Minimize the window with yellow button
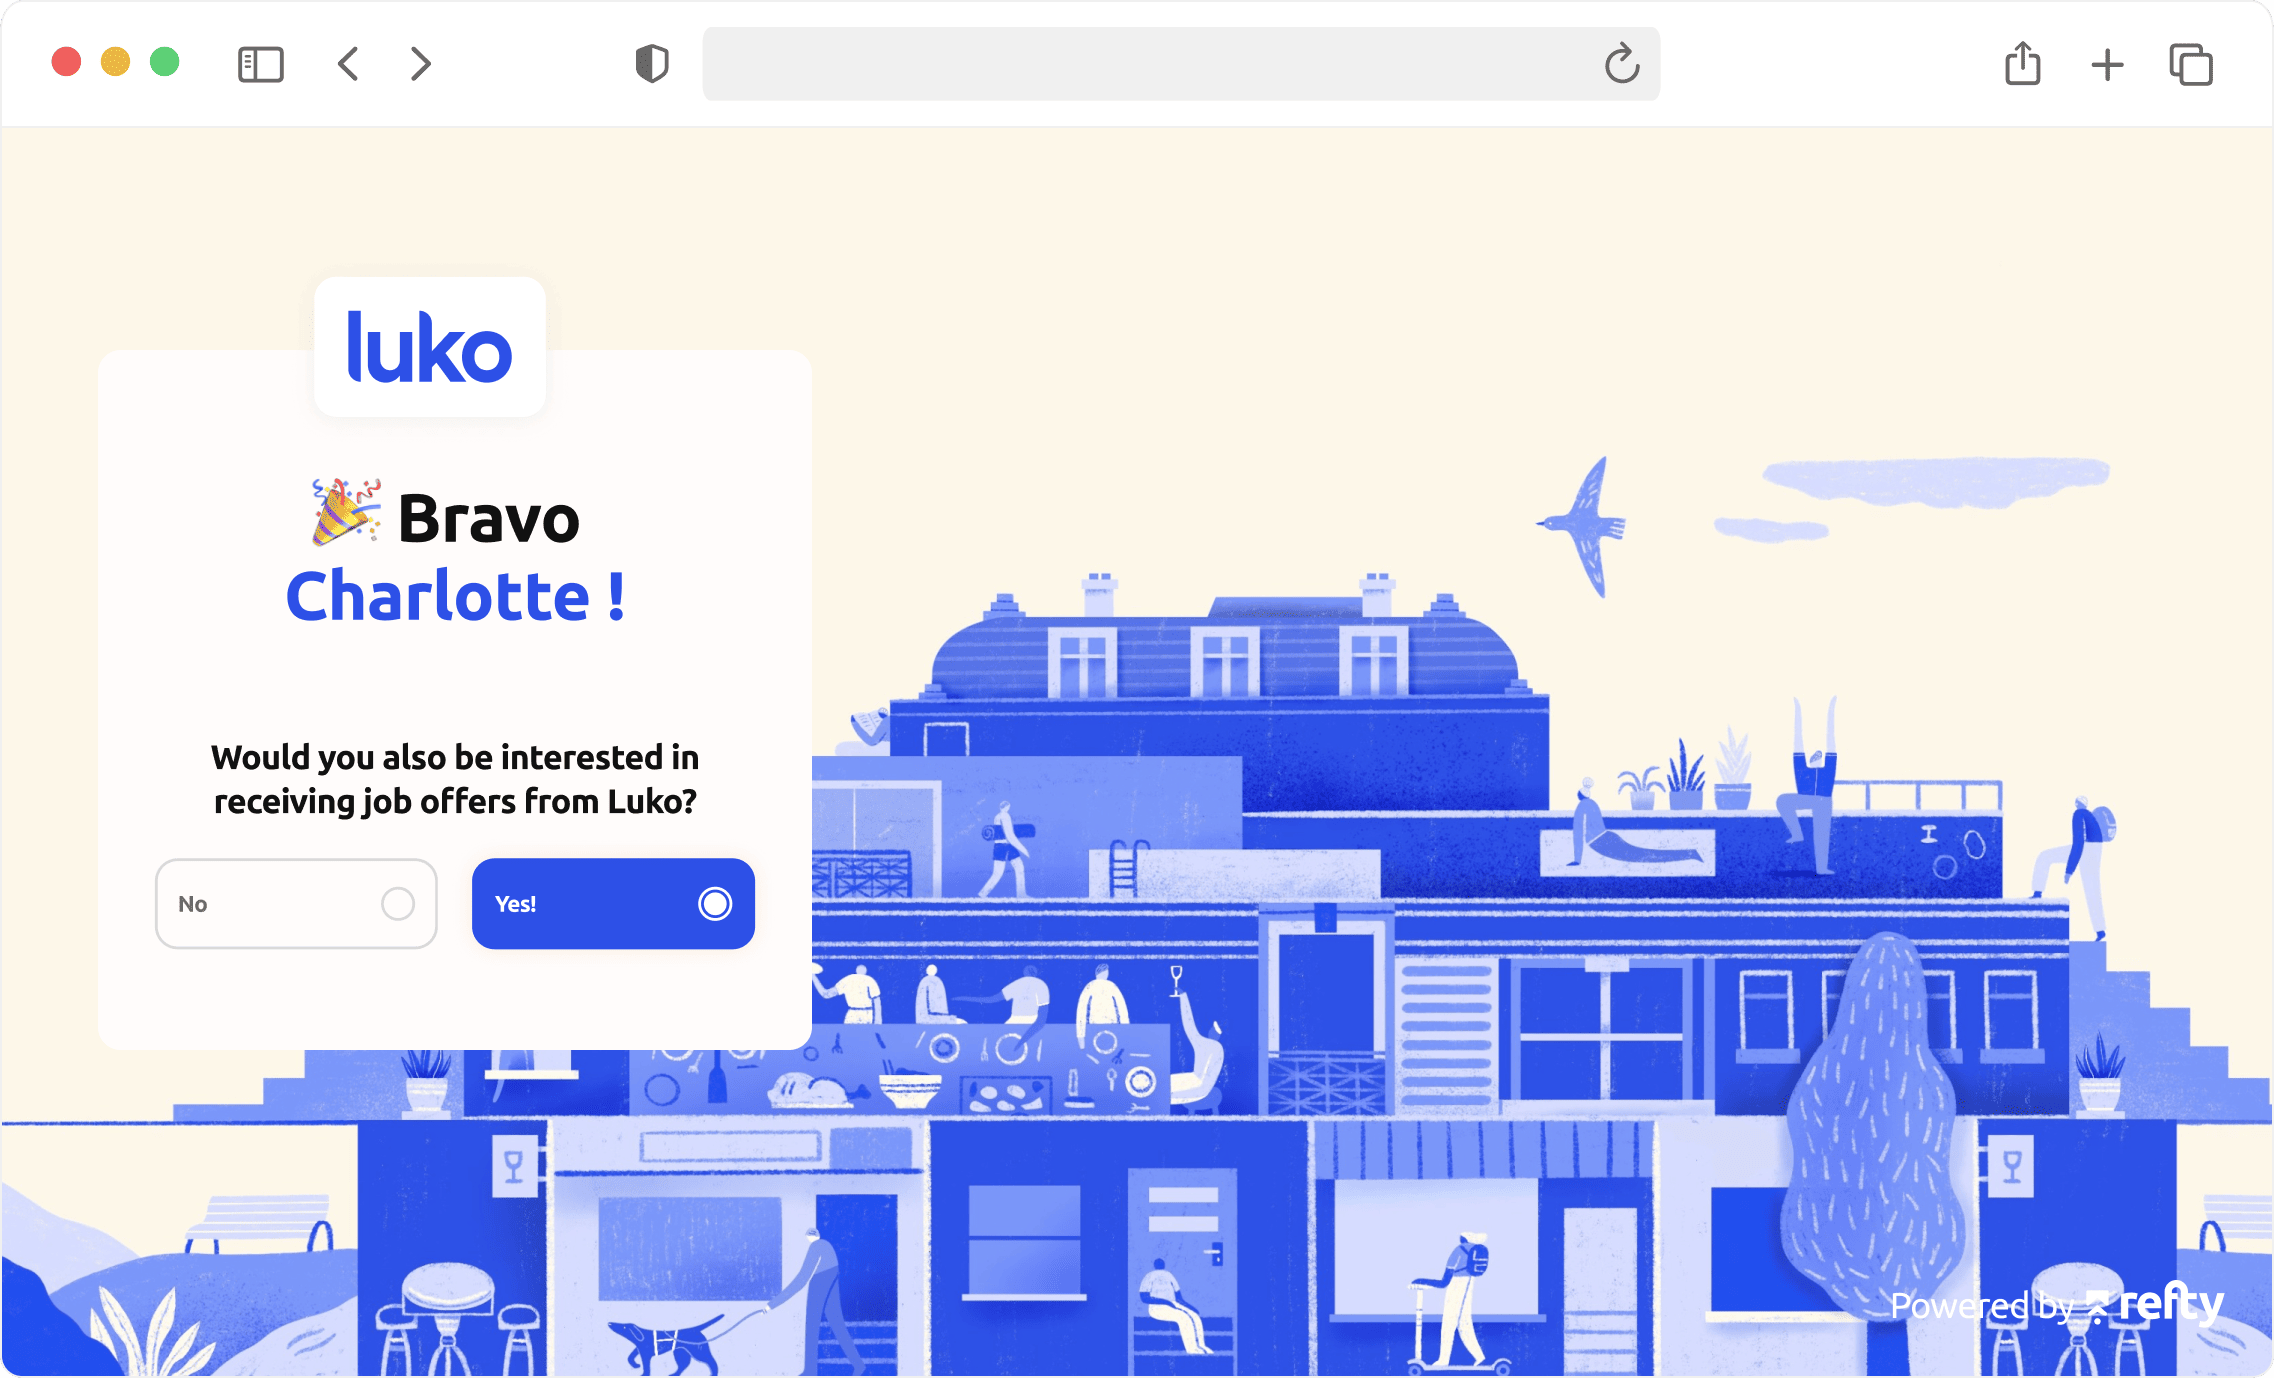 (x=116, y=62)
